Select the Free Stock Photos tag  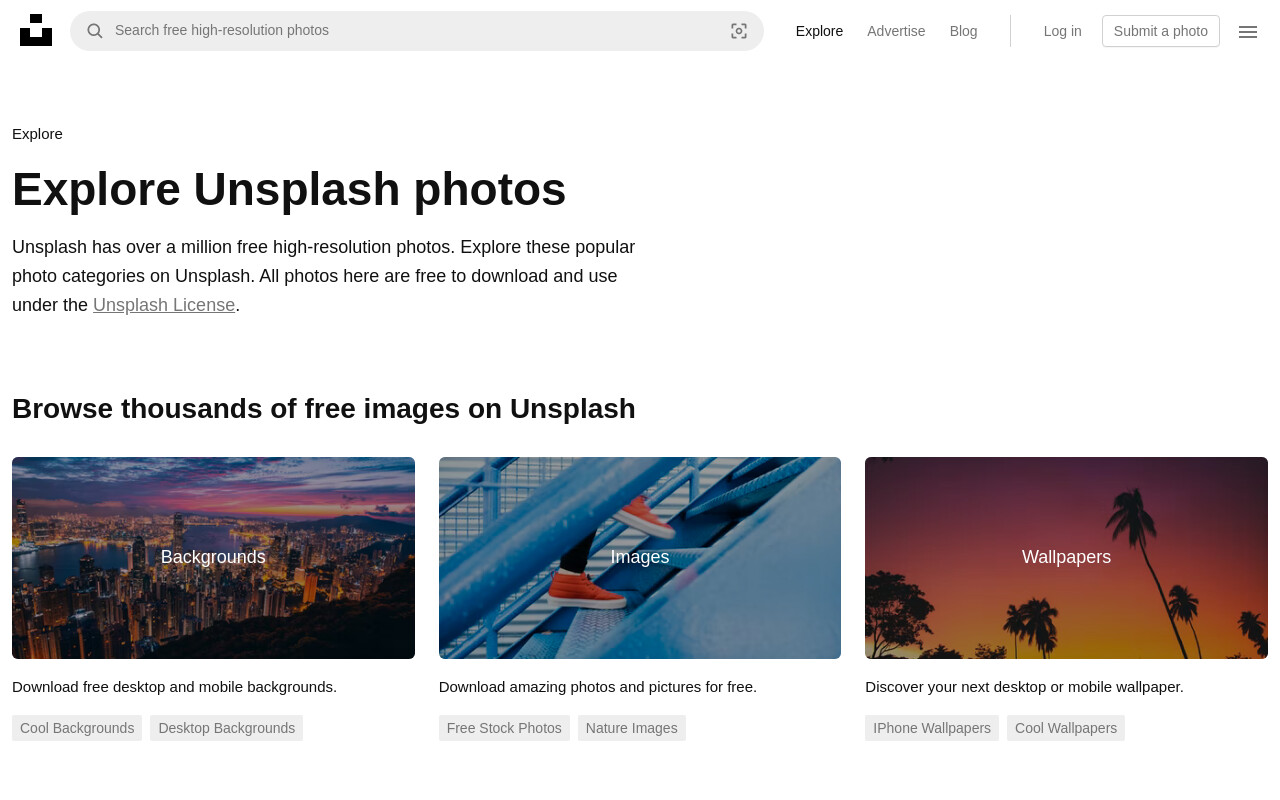tap(504, 728)
